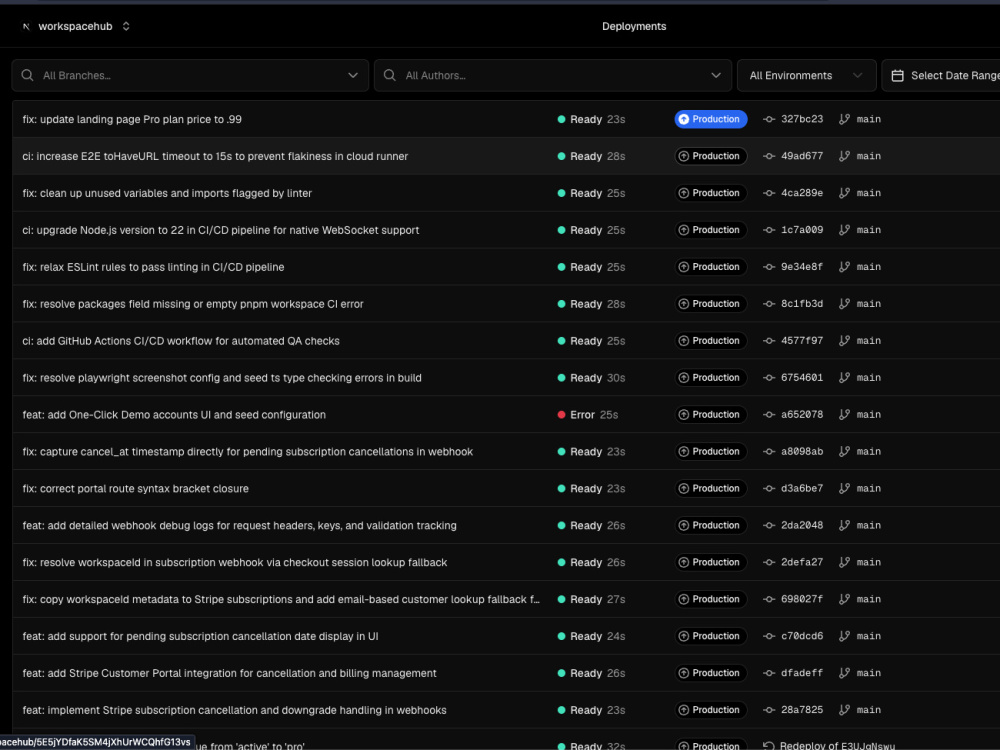Open the relax ESLint rules deployment
The height and width of the screenshot is (750, 1000).
[153, 267]
